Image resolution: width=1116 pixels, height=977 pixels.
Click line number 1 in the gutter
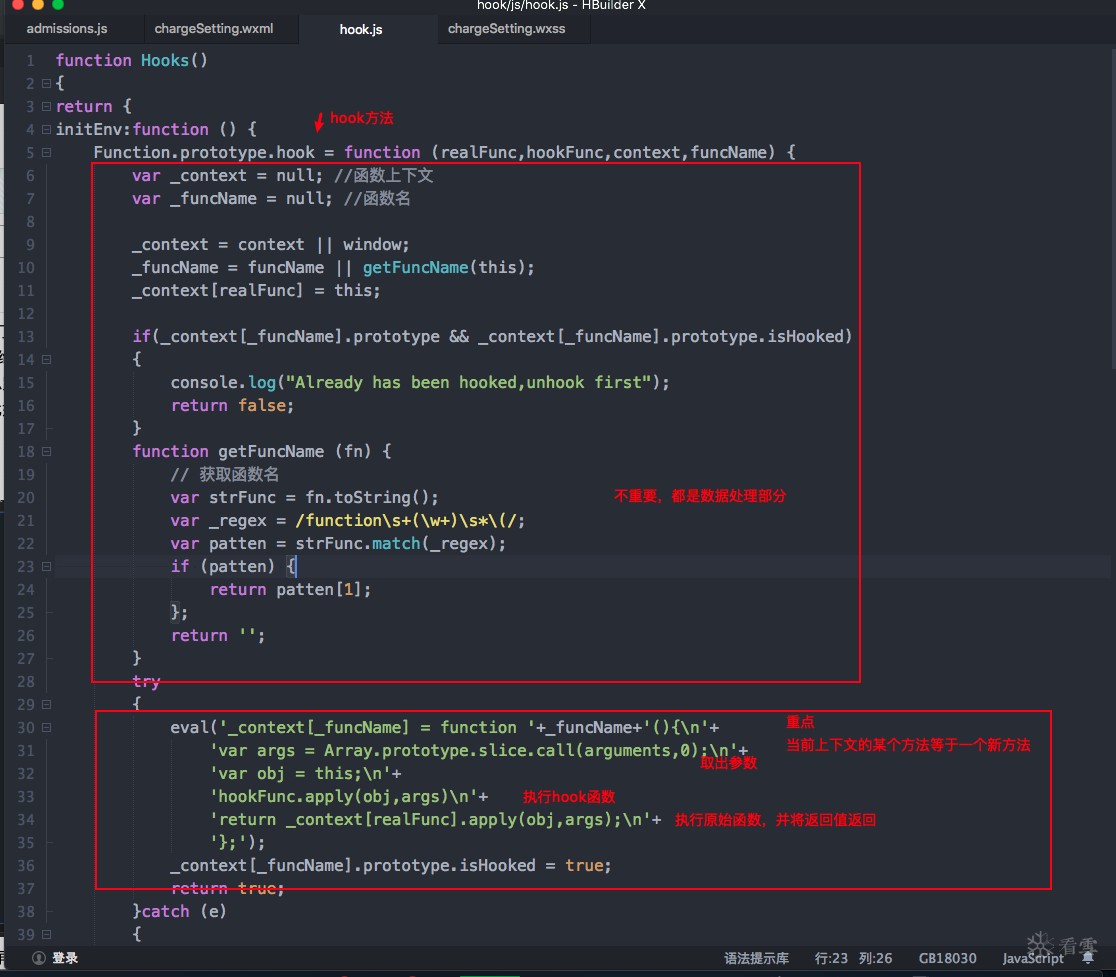click(30, 60)
